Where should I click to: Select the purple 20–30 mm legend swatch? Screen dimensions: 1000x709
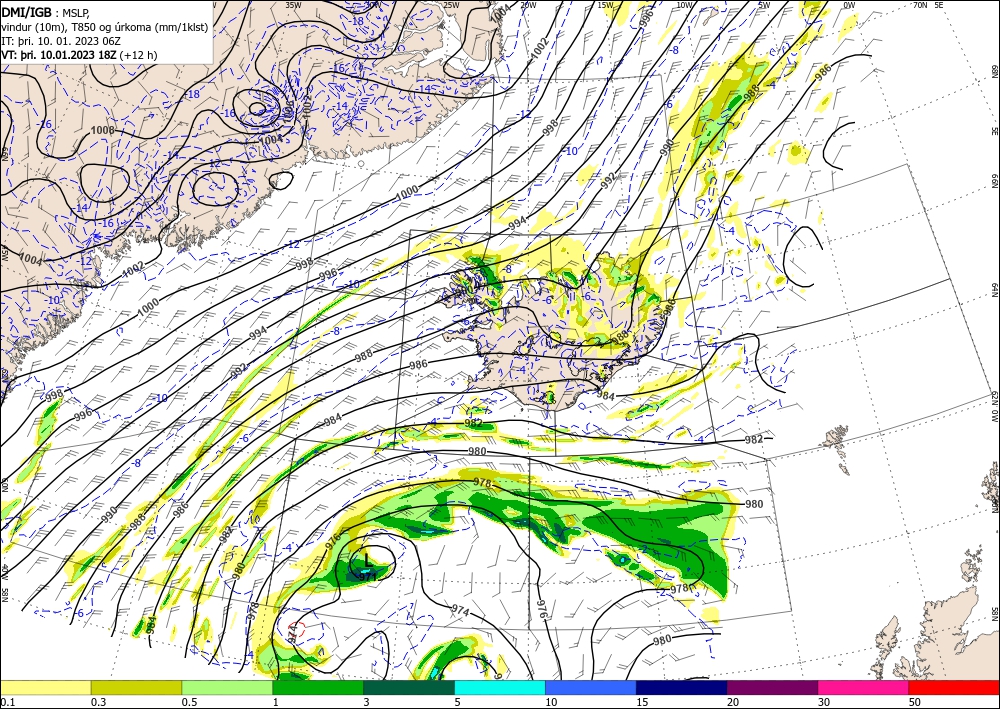pyautogui.click(x=772, y=687)
